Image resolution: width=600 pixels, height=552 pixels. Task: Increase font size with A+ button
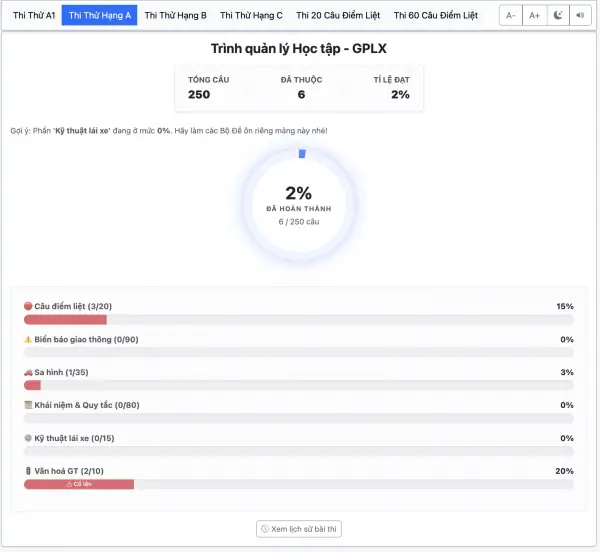(x=534, y=16)
